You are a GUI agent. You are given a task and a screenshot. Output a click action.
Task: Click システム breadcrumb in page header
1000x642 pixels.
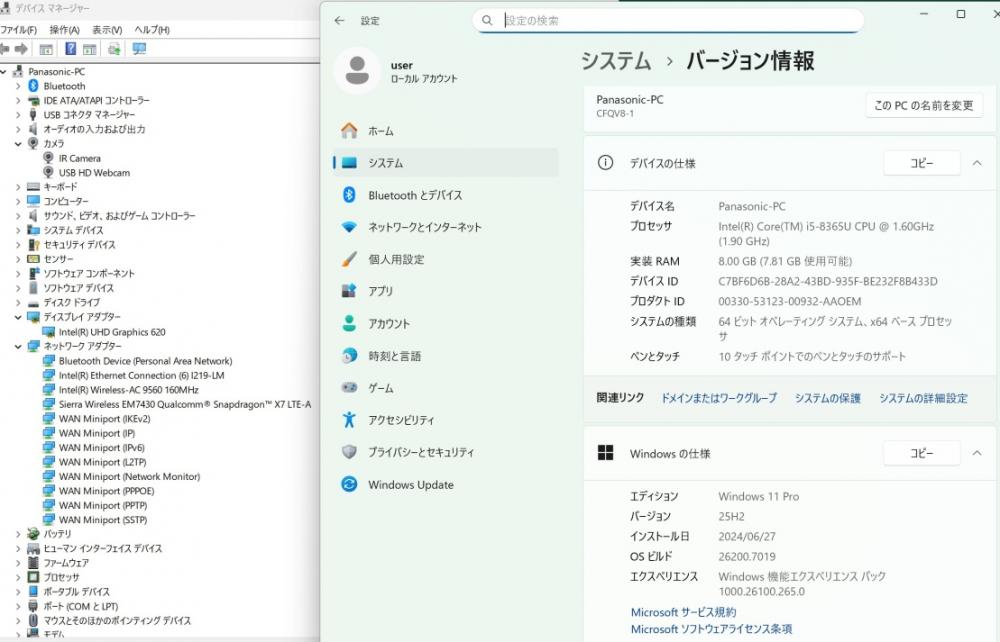[x=616, y=61]
